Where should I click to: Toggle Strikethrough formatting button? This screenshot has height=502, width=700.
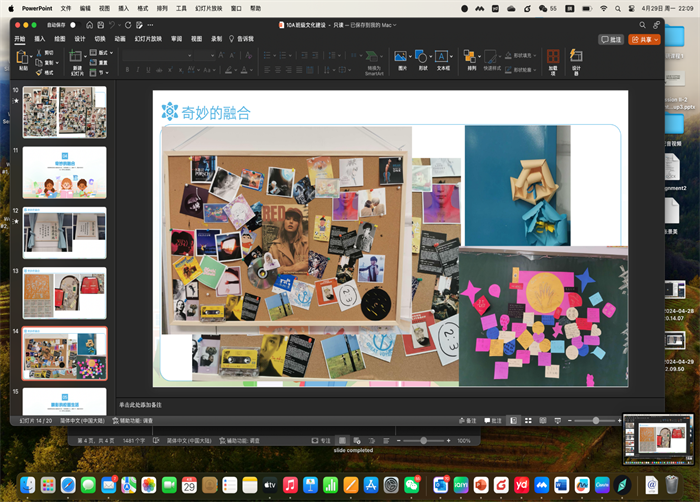tap(159, 70)
